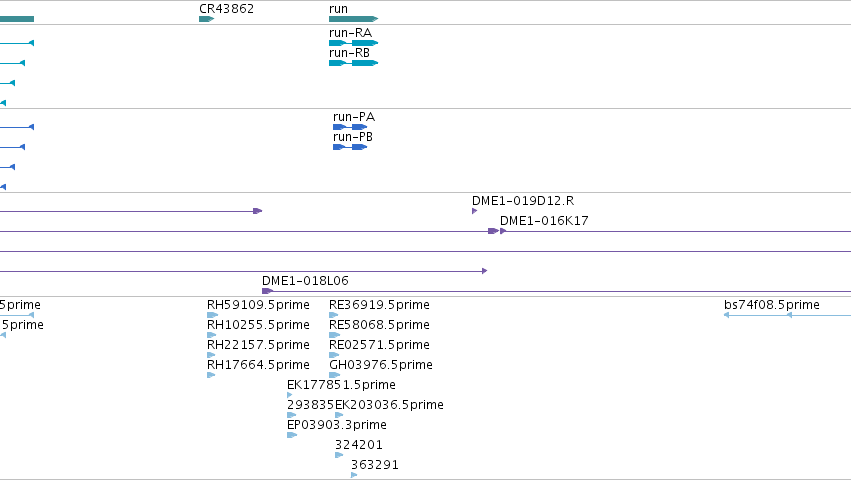This screenshot has height=480, width=851.
Task: Click the EP03903.3prime EST glyph
Action: point(292,435)
